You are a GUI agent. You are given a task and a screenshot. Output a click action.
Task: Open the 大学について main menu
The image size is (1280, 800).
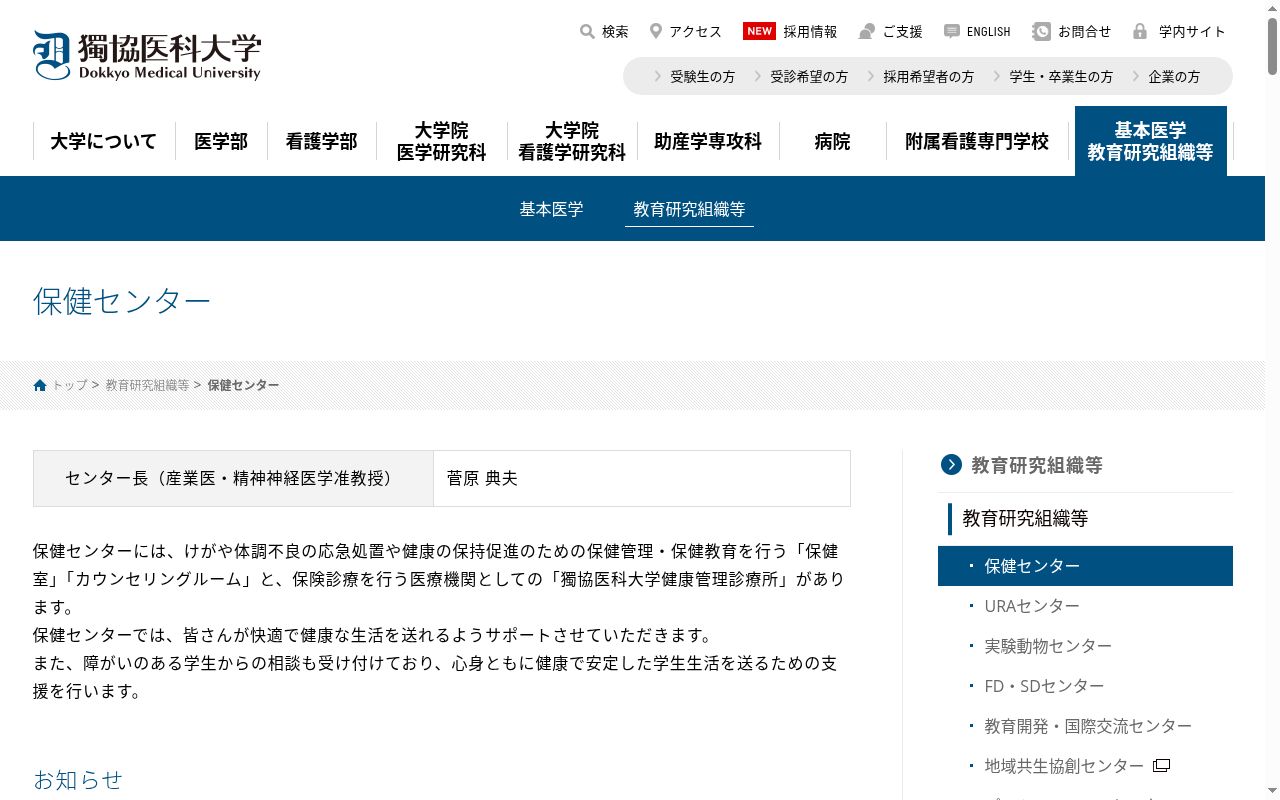coord(104,141)
